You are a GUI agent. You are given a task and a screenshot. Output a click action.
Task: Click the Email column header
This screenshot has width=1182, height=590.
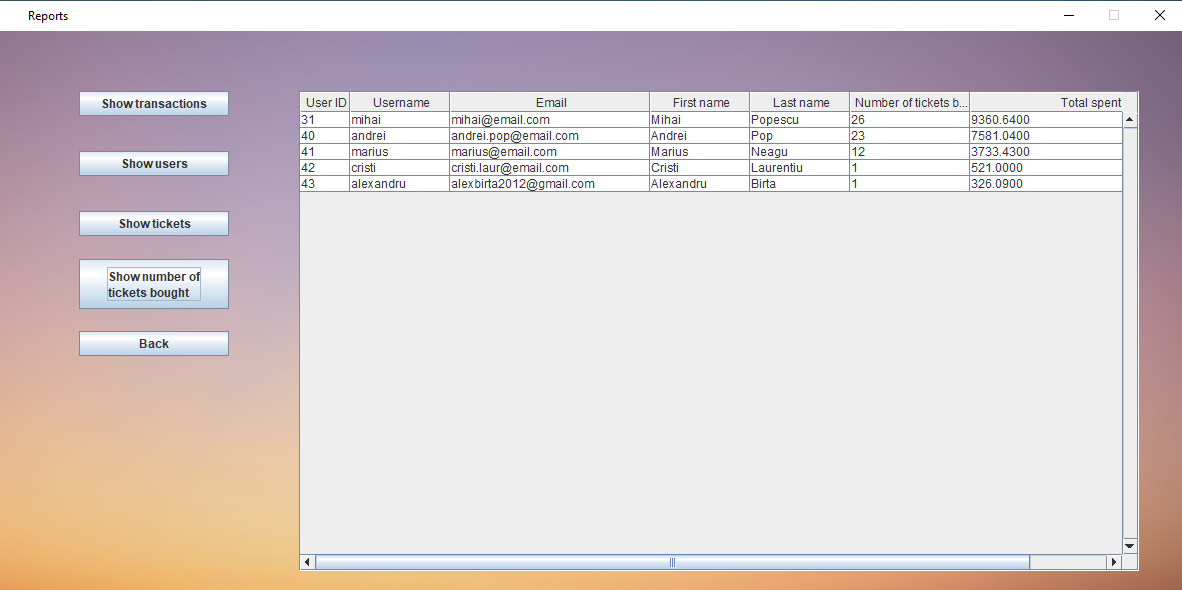pos(550,102)
